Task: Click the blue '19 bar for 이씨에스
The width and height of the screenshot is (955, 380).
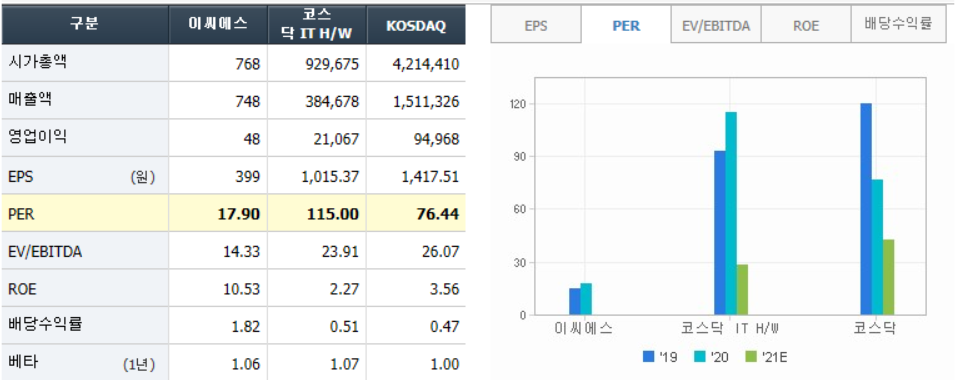Action: (575, 302)
